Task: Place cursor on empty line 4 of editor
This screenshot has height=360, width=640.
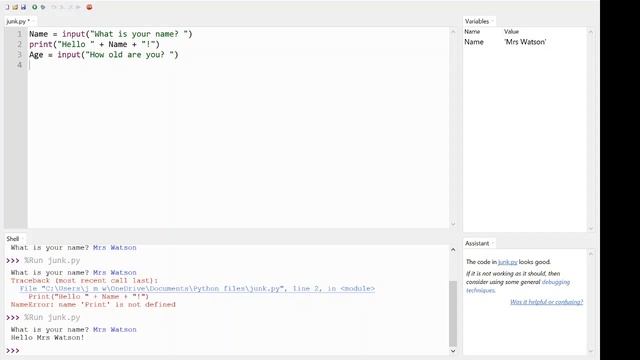Action: tap(238, 65)
